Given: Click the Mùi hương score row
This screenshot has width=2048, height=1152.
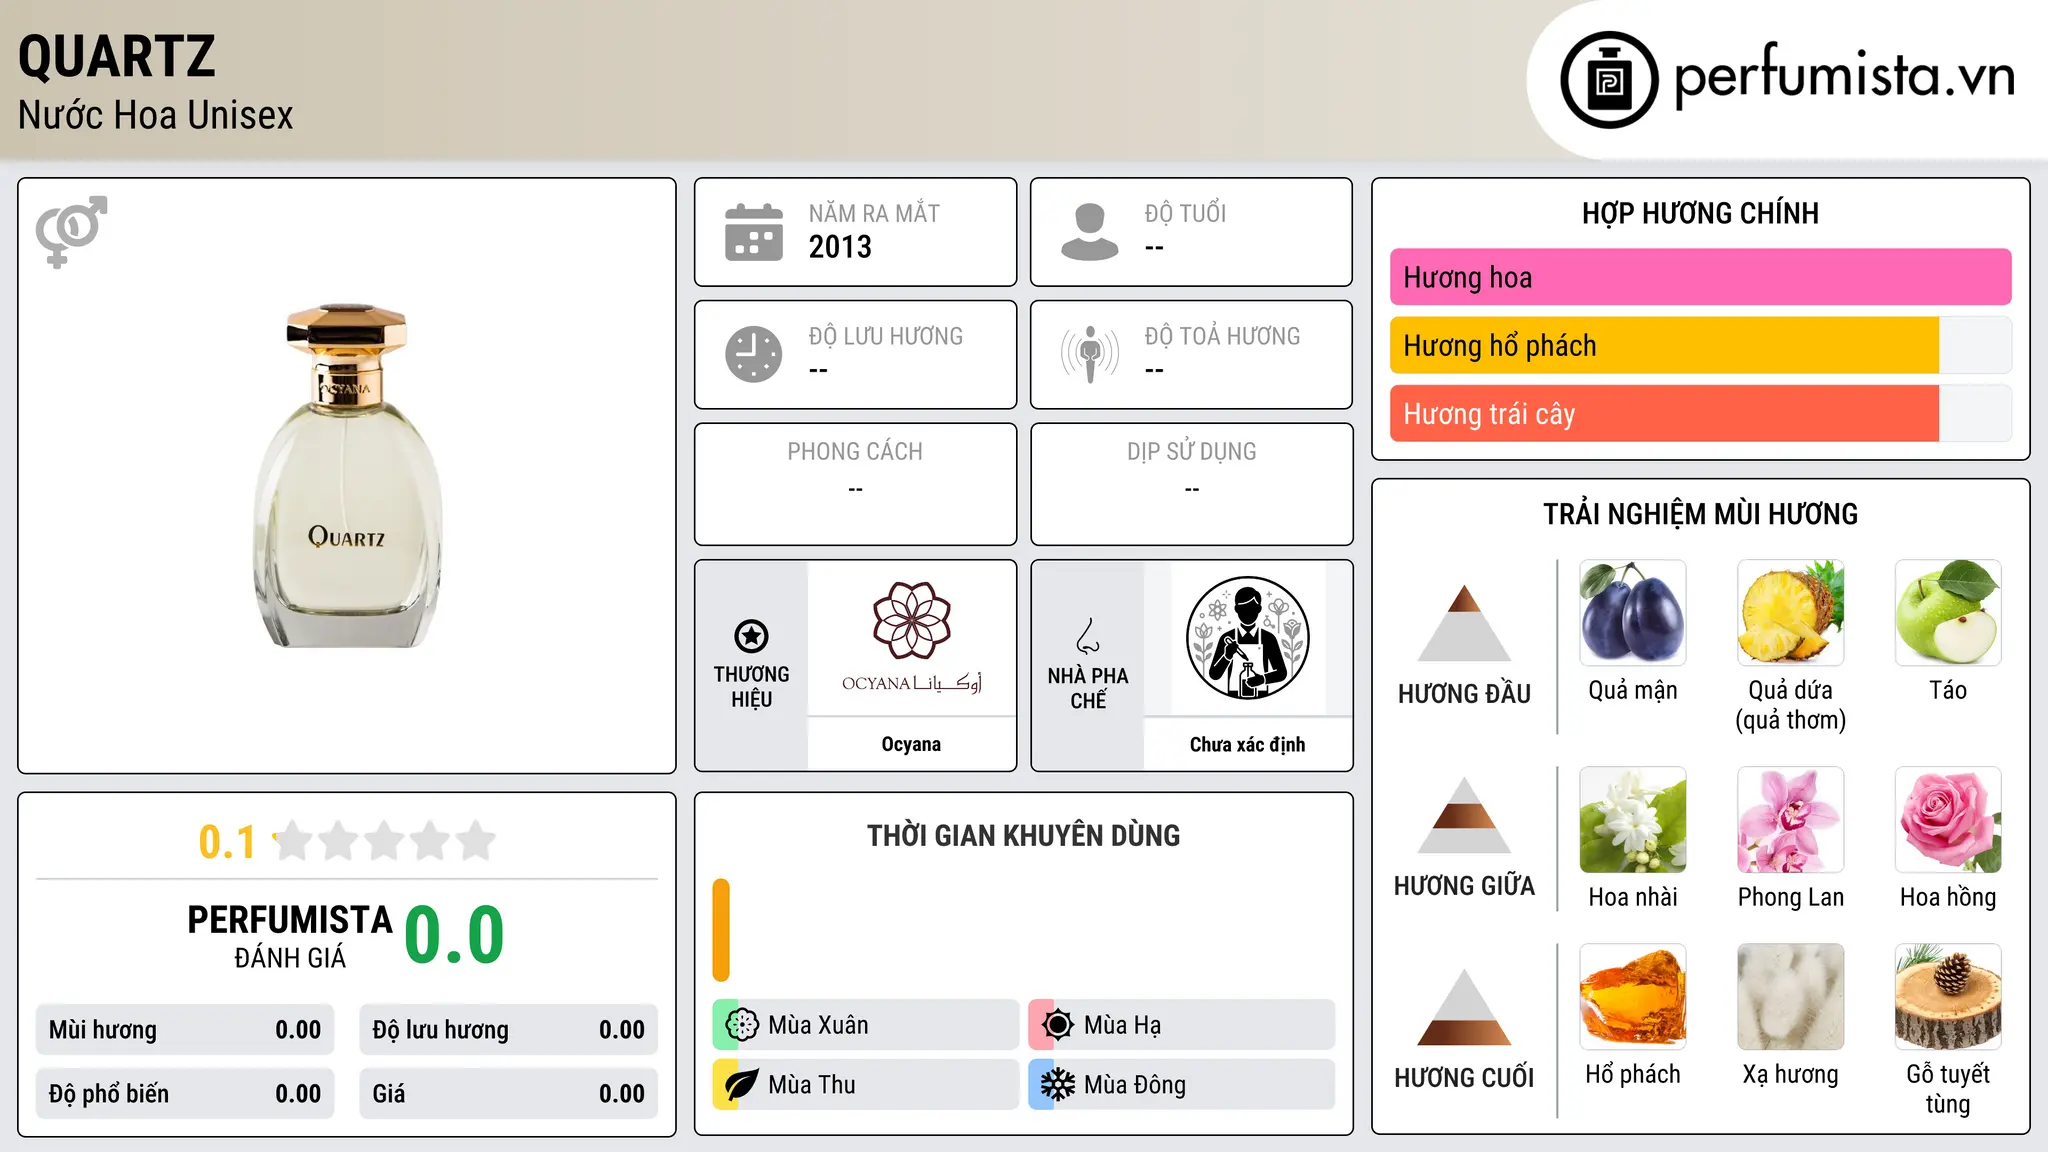Looking at the screenshot, I should click(x=185, y=1030).
